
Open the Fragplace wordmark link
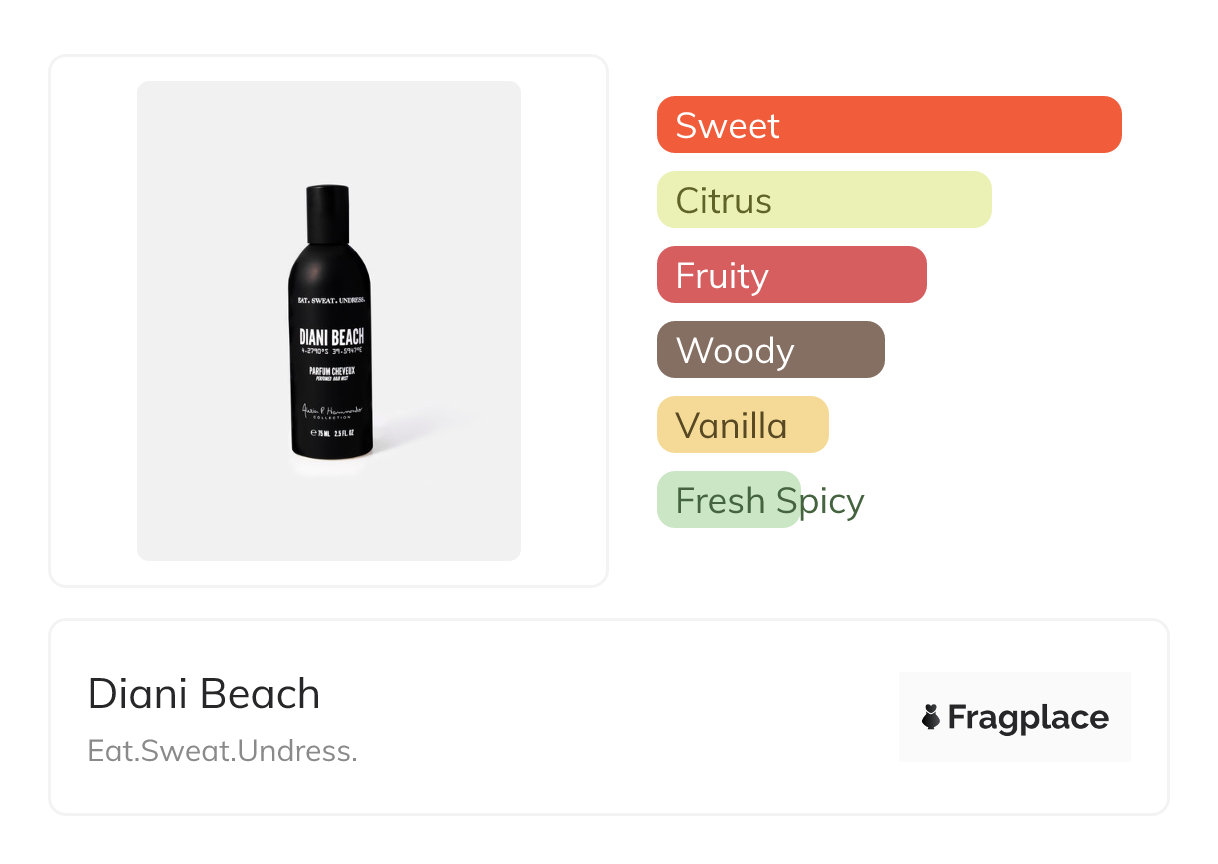coord(1028,718)
